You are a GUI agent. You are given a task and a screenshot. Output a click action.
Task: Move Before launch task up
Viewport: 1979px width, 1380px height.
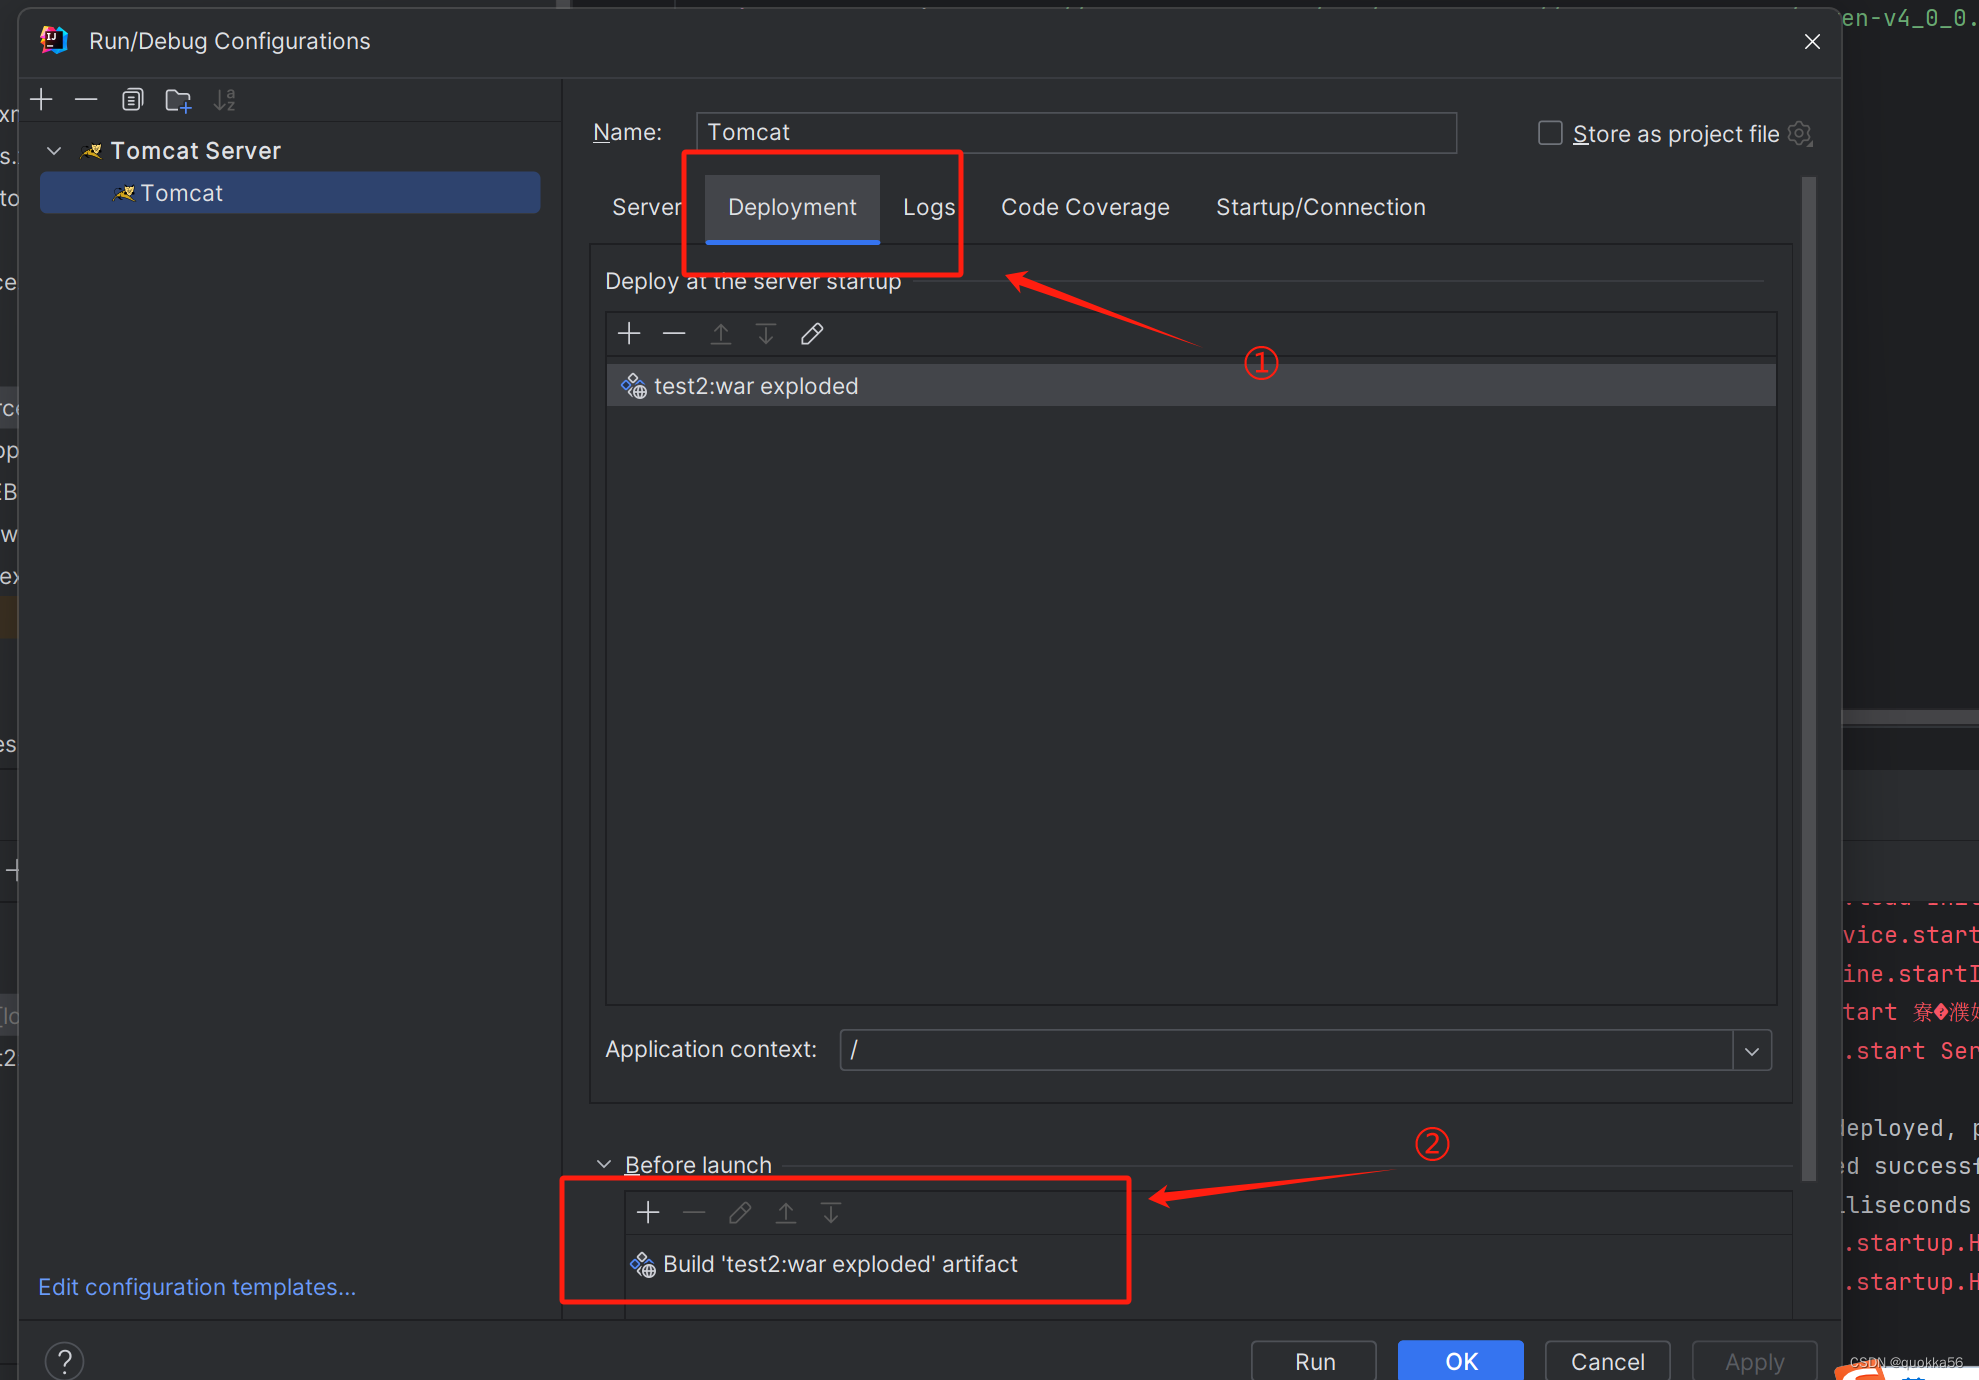(786, 1213)
